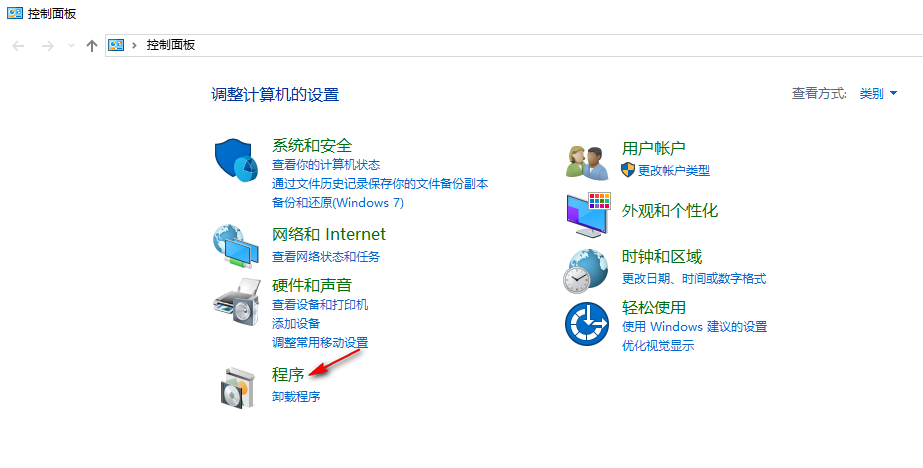Open the 网络和 Internet globe icon
The image size is (923, 468).
[x=235, y=245]
